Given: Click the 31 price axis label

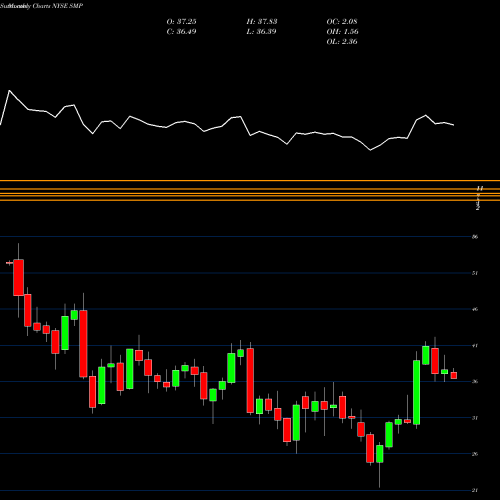Looking at the screenshot, I should click(475, 418).
